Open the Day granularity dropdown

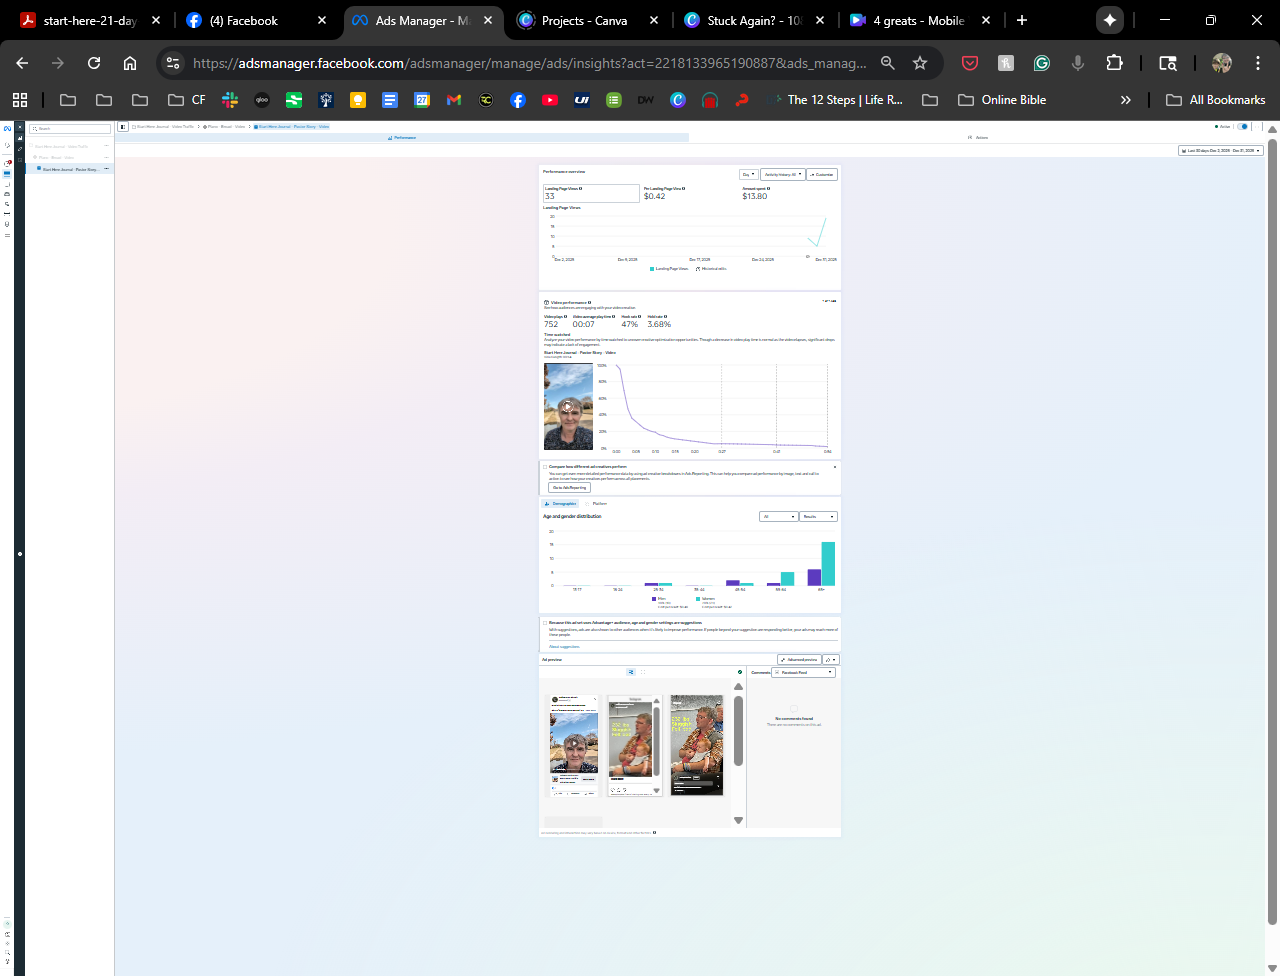[748, 175]
